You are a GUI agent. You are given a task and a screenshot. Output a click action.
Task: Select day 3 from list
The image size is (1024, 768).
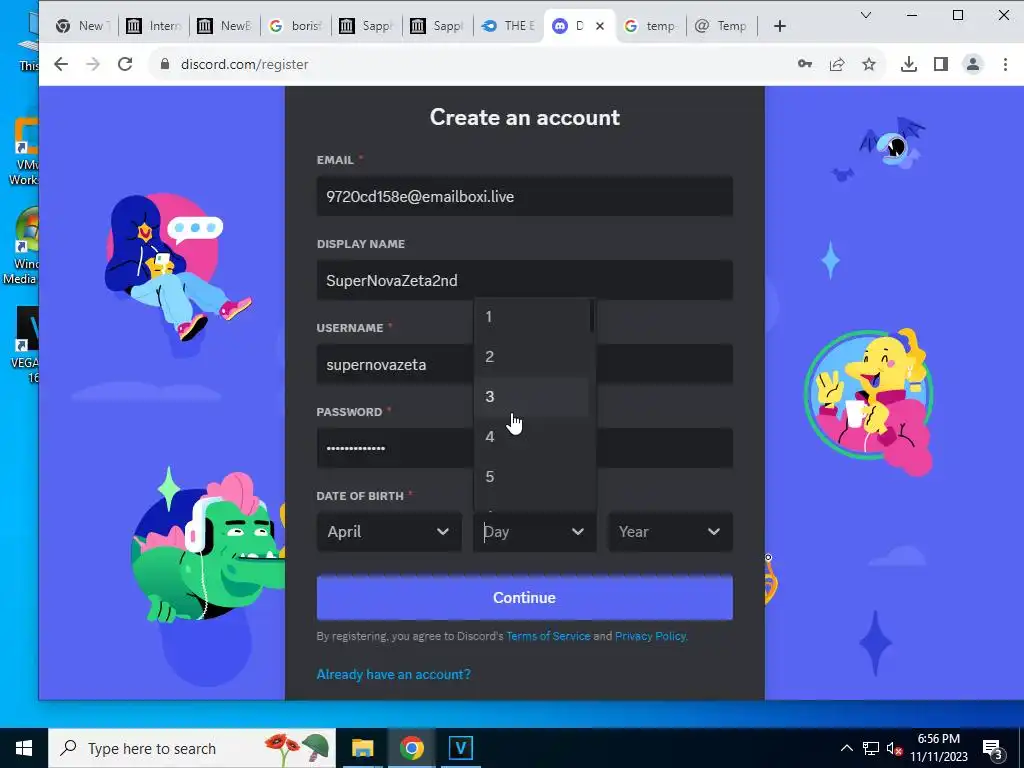tap(532, 396)
